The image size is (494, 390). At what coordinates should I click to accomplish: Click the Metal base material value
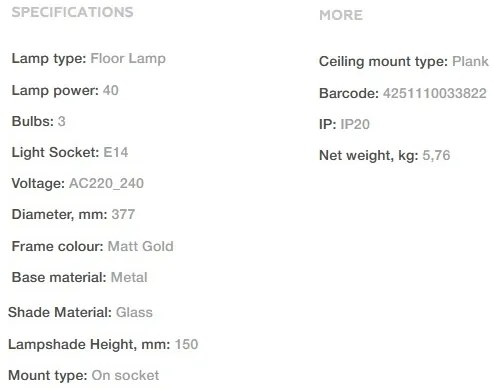(129, 277)
